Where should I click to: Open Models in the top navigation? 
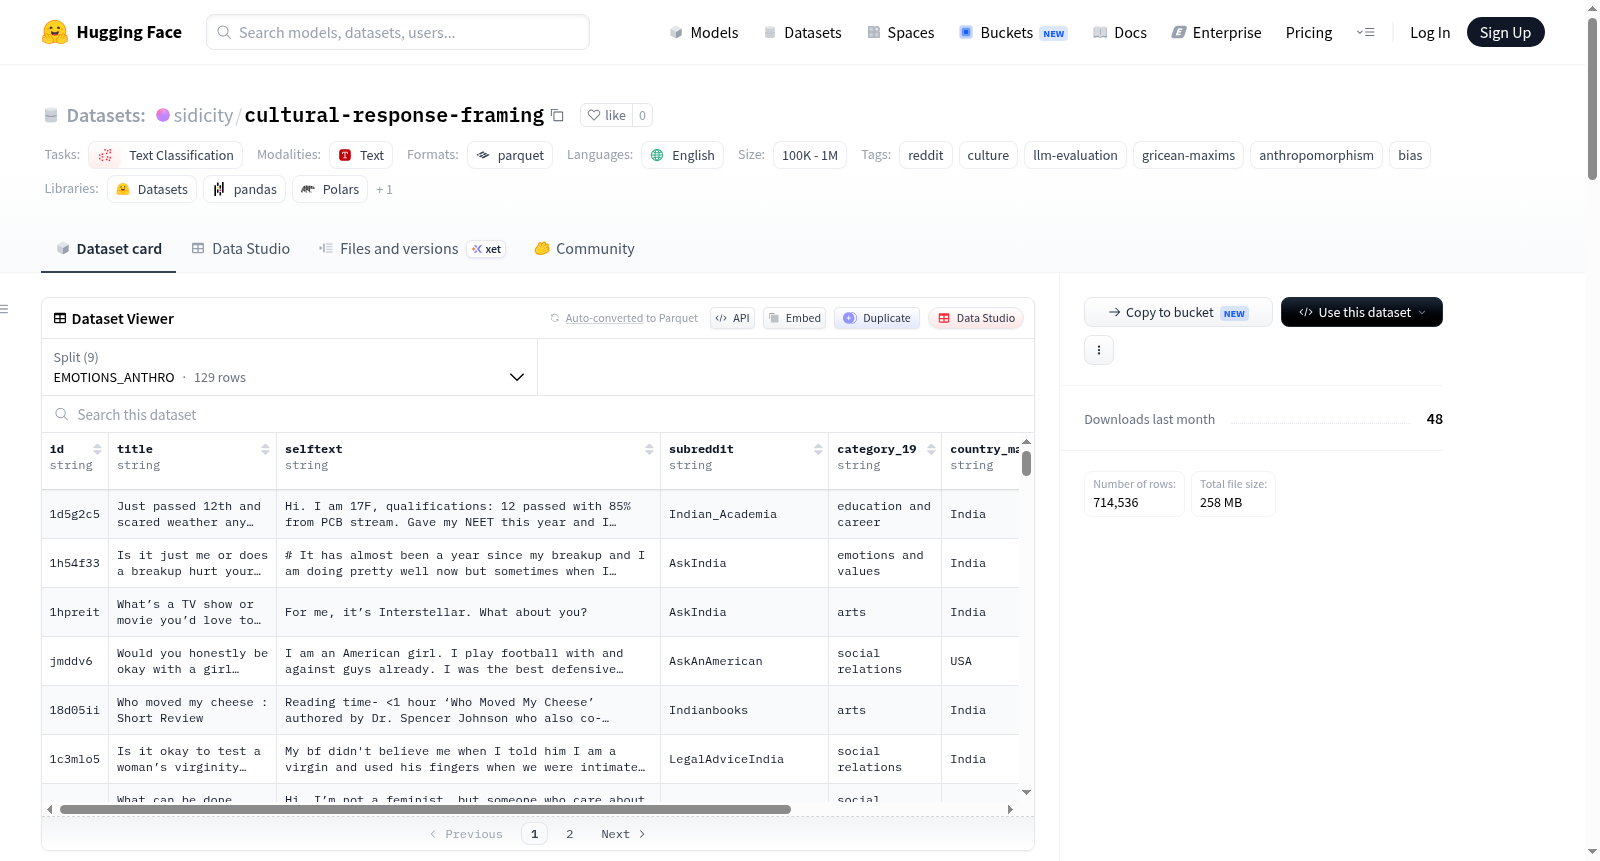tap(704, 32)
